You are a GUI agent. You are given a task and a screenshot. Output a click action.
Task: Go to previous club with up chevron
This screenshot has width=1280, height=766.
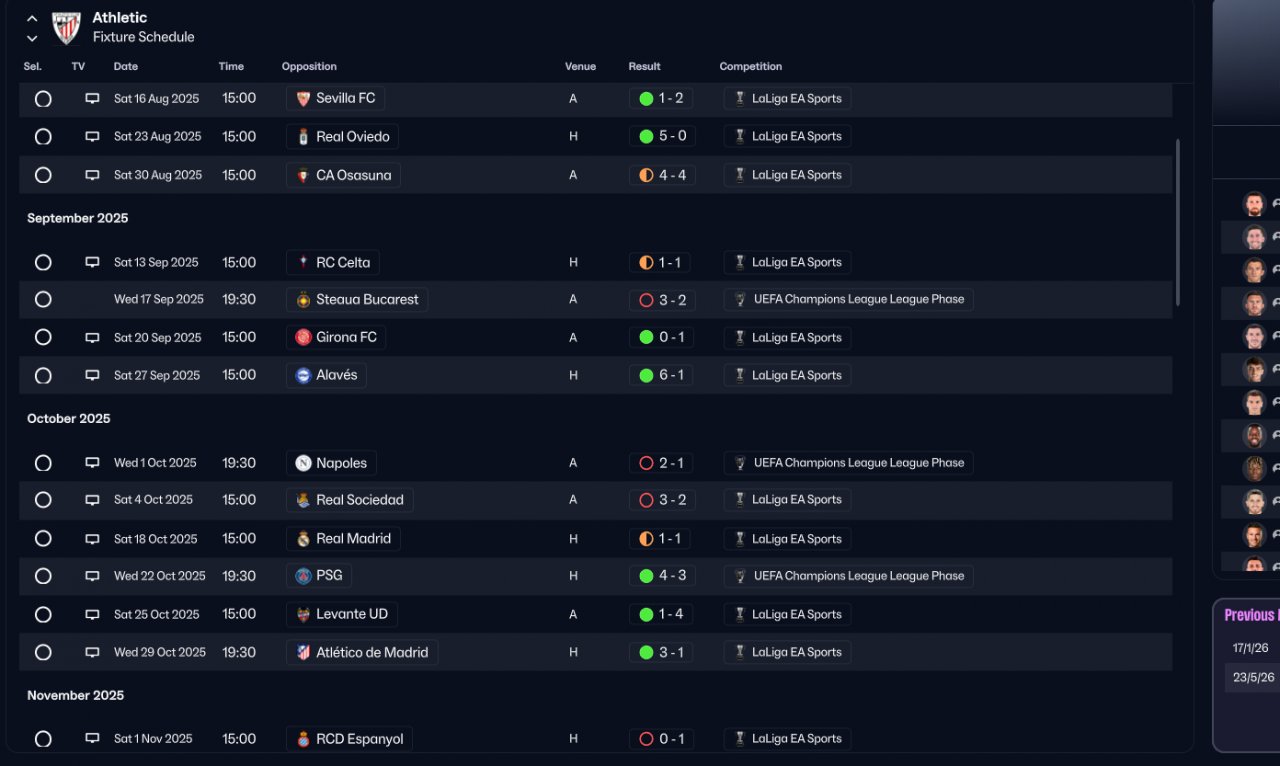click(32, 18)
